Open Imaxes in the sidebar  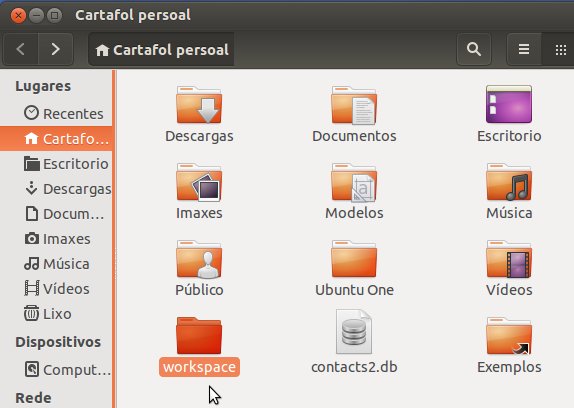pos(56,239)
